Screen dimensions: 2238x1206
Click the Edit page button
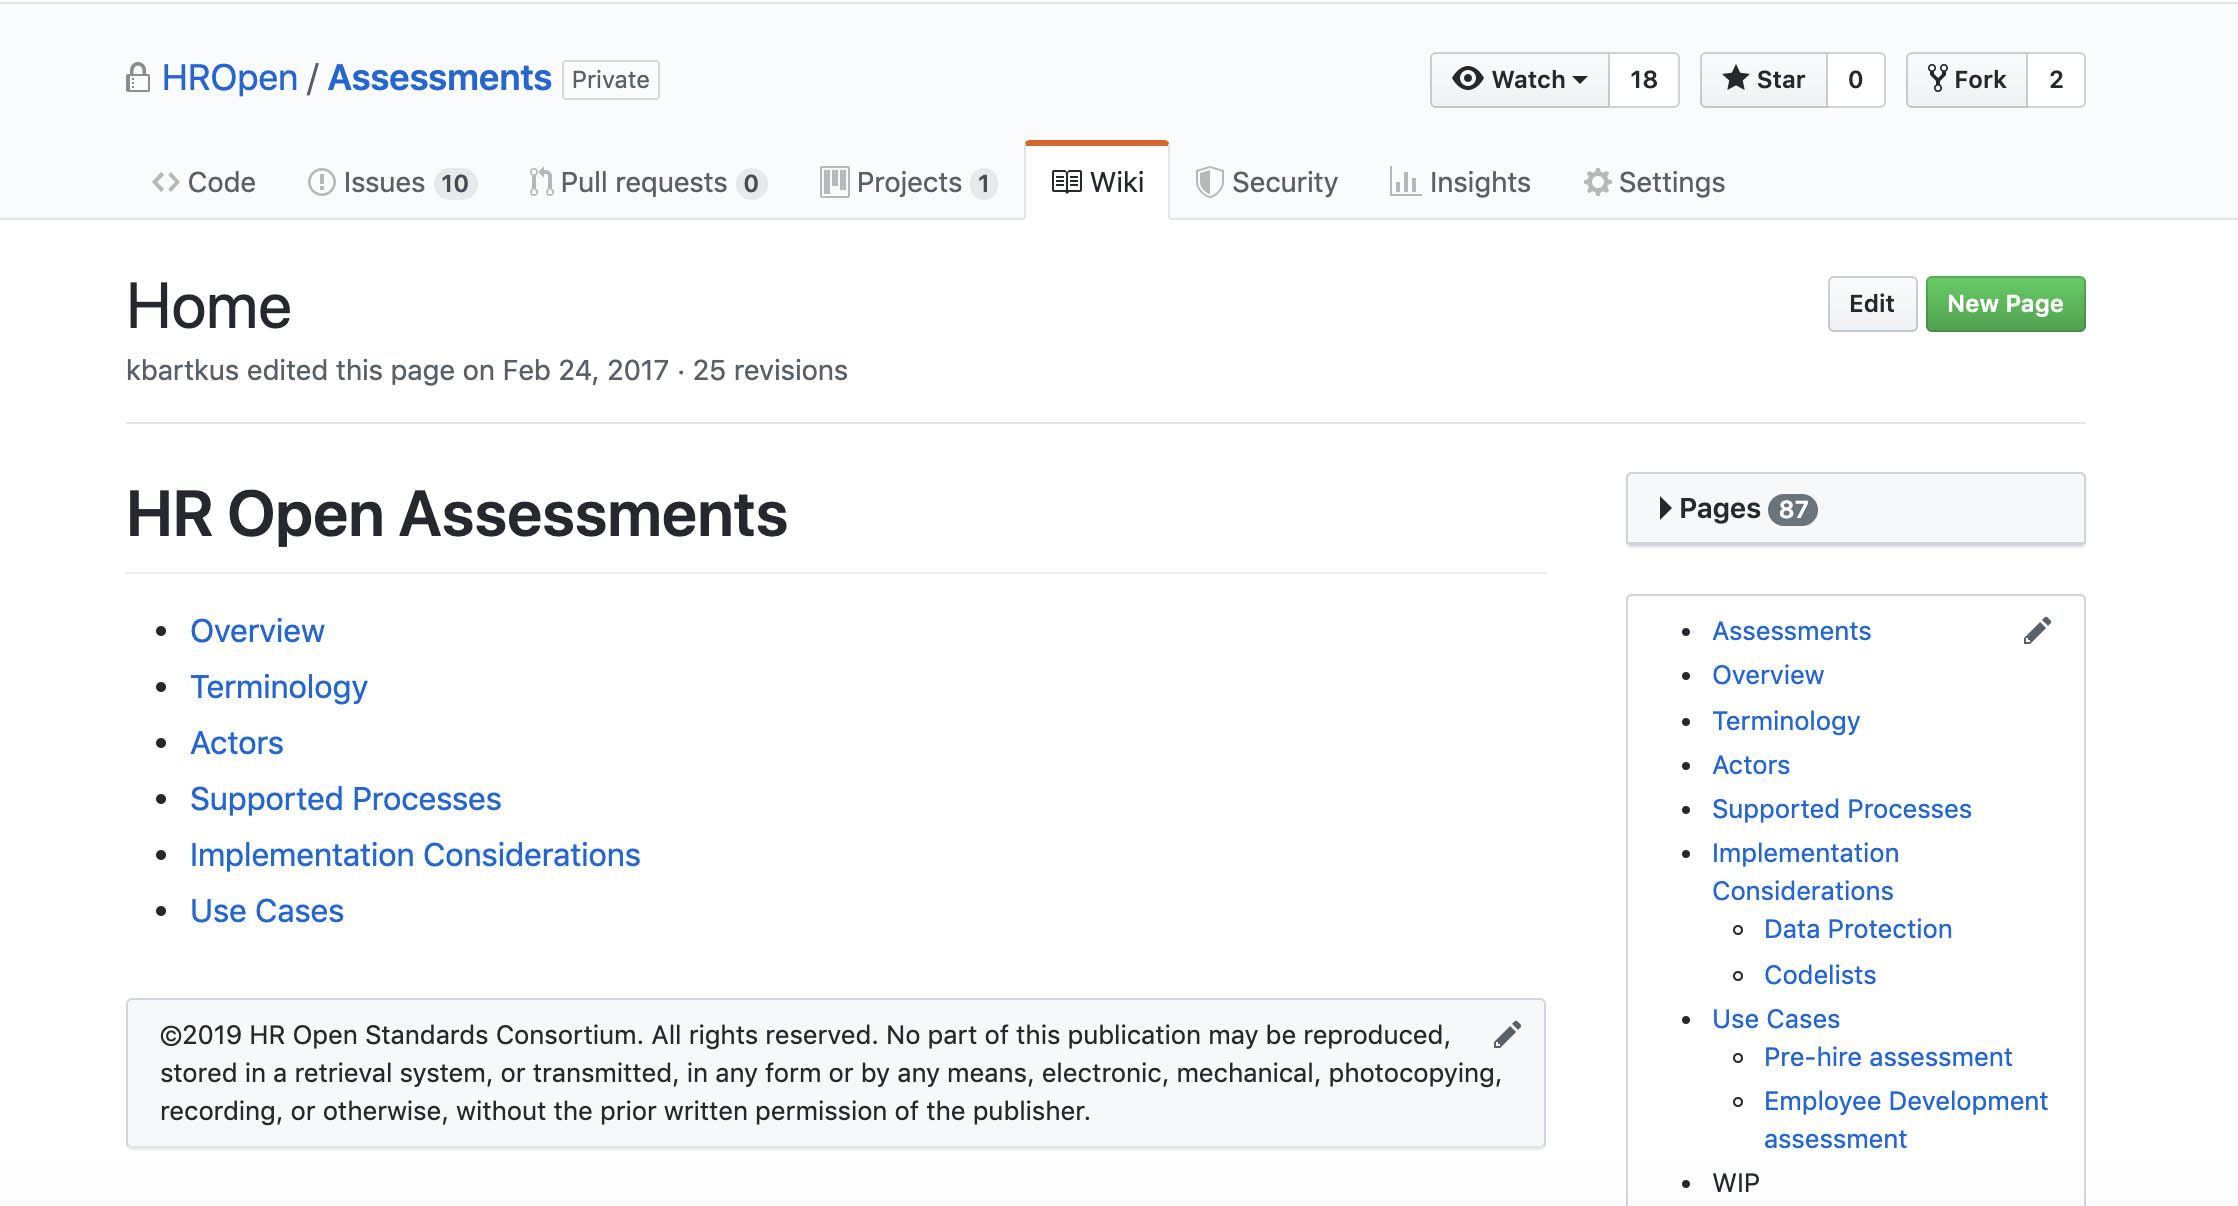1872,304
